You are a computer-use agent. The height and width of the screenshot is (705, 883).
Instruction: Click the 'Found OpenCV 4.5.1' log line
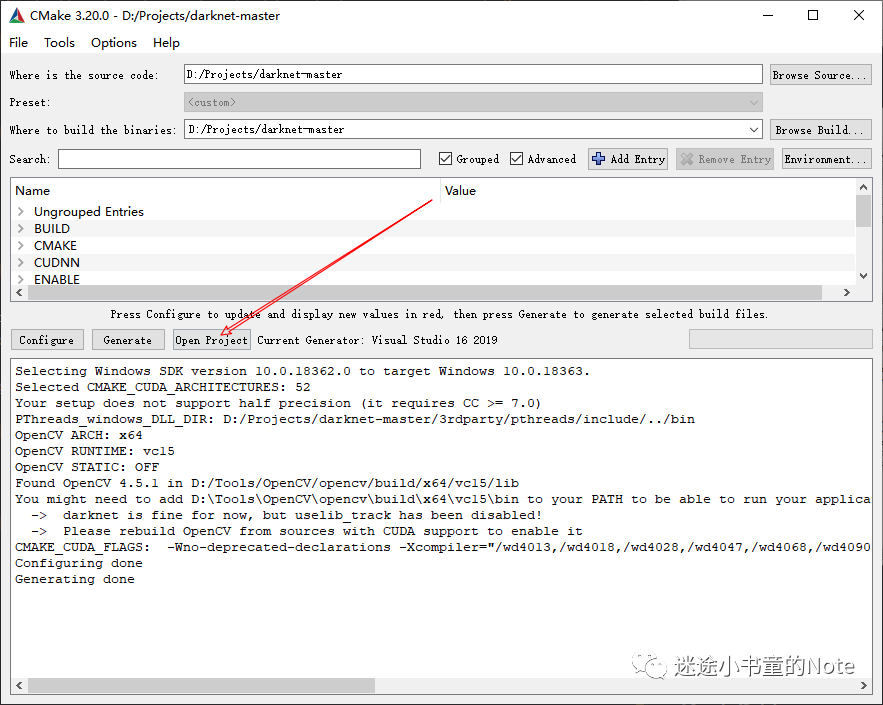(x=267, y=484)
